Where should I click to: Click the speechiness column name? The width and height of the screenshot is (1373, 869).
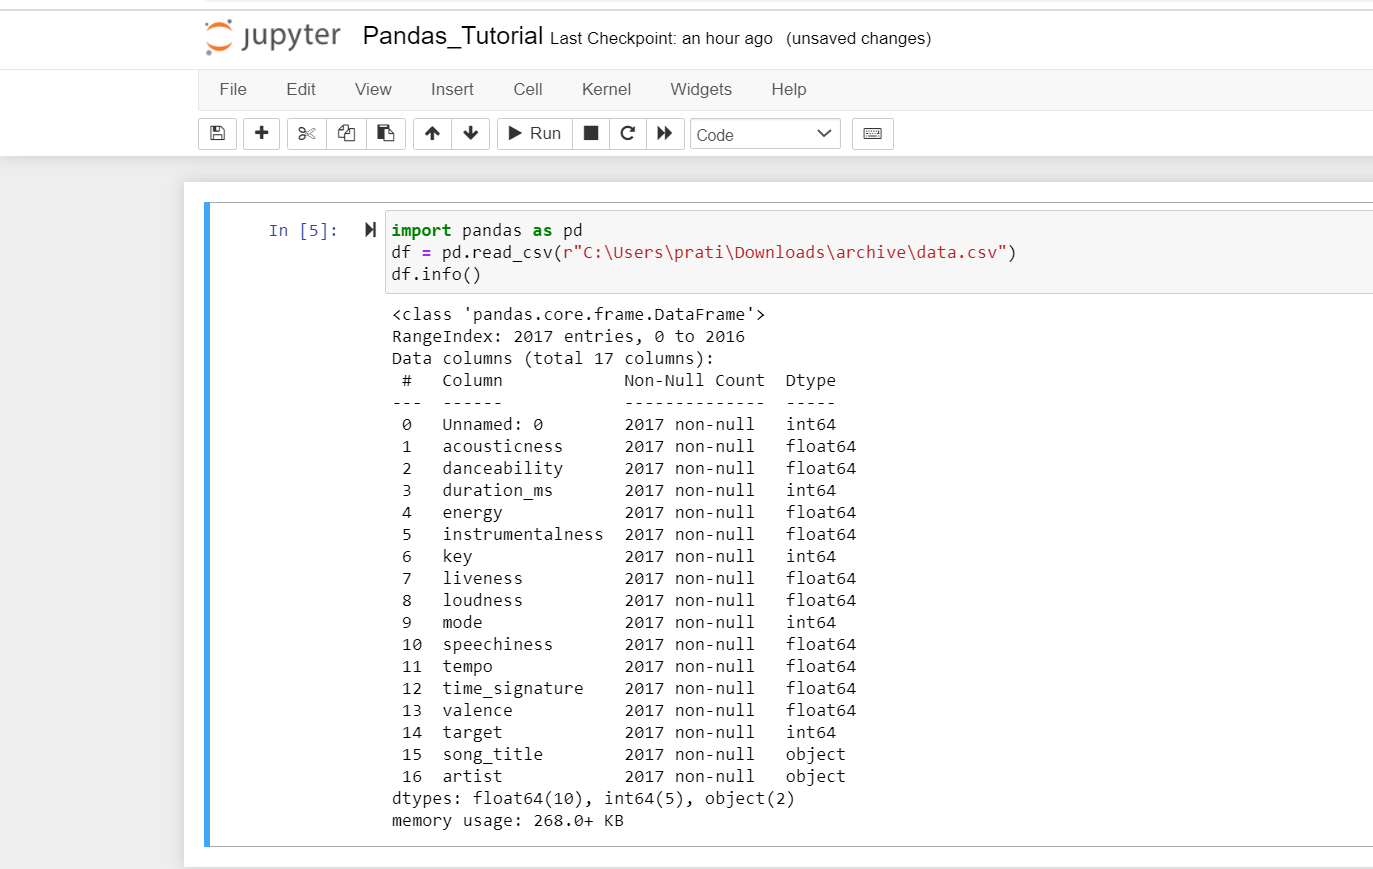pyautogui.click(x=498, y=644)
